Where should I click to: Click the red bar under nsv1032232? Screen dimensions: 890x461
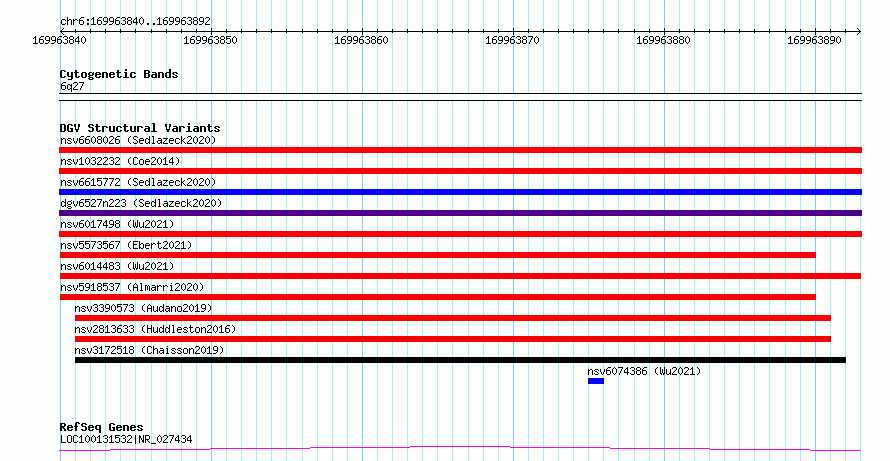coord(460,171)
